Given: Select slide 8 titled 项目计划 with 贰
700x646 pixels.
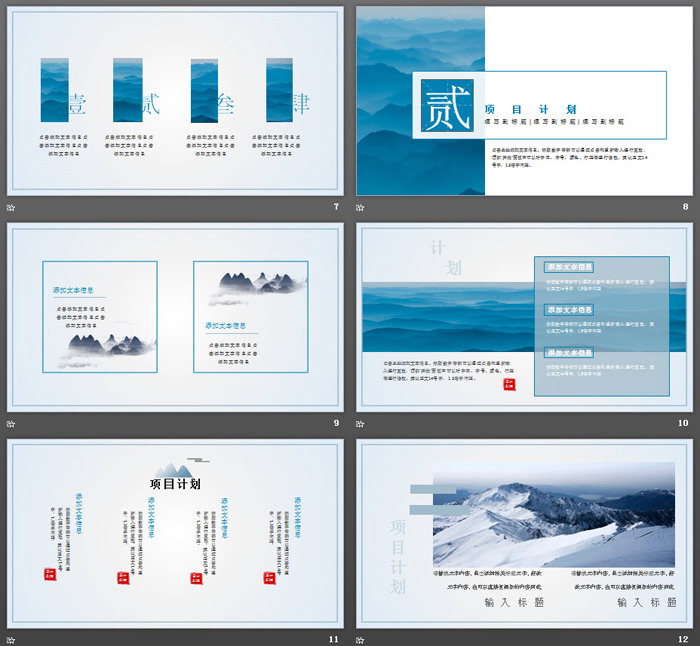Looking at the screenshot, I should click(525, 101).
